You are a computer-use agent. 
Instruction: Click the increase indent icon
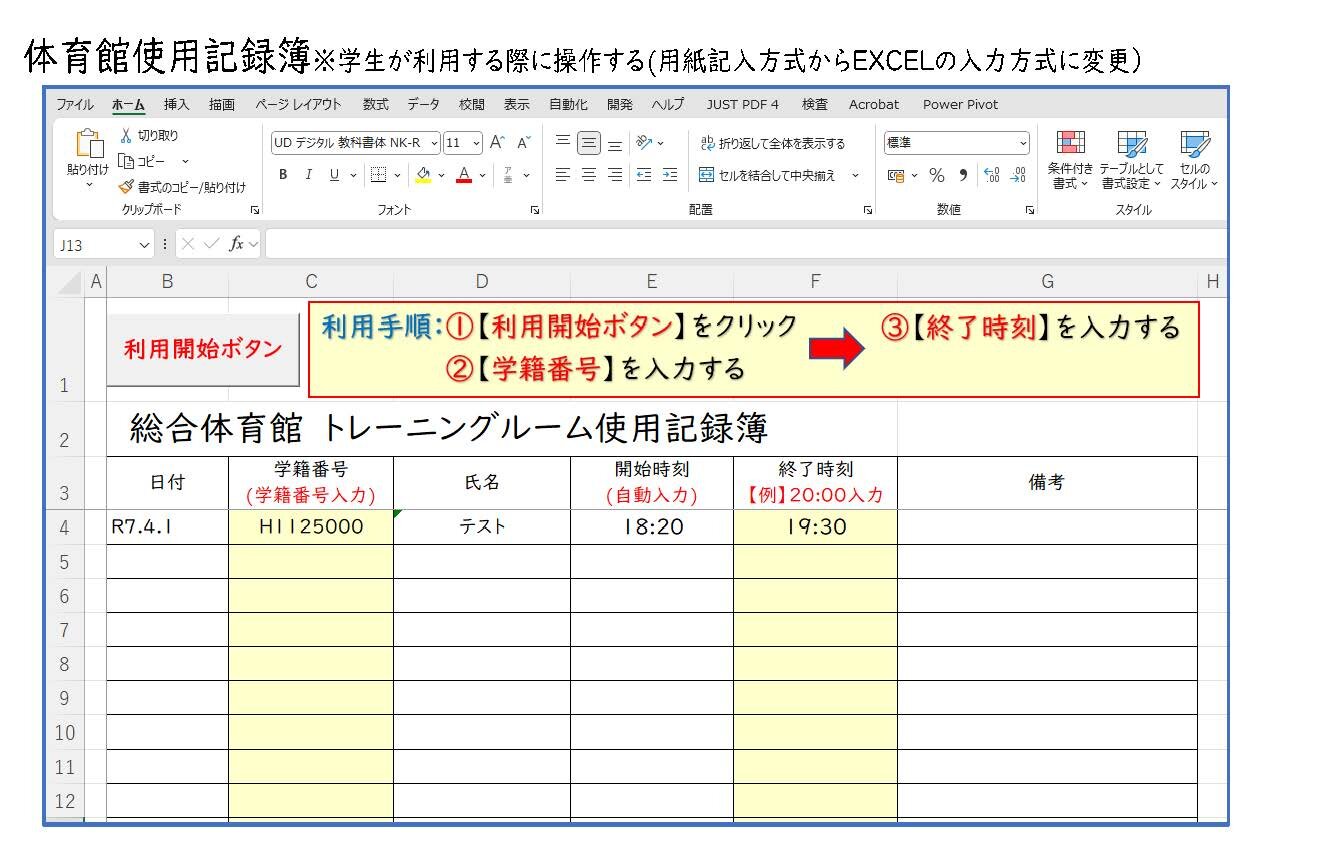pos(670,175)
